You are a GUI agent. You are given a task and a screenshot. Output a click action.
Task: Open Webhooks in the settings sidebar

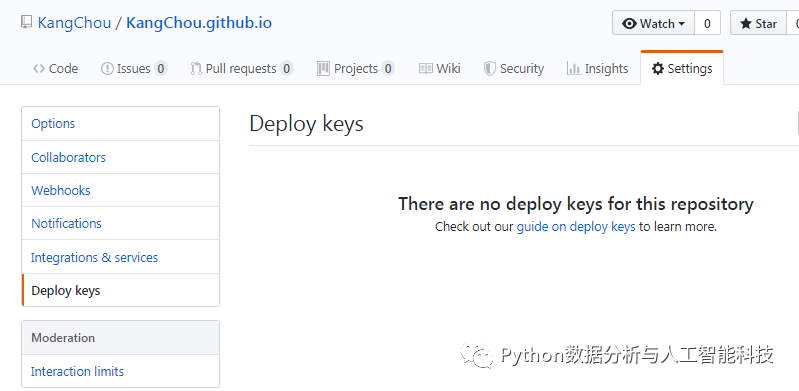[120, 190]
